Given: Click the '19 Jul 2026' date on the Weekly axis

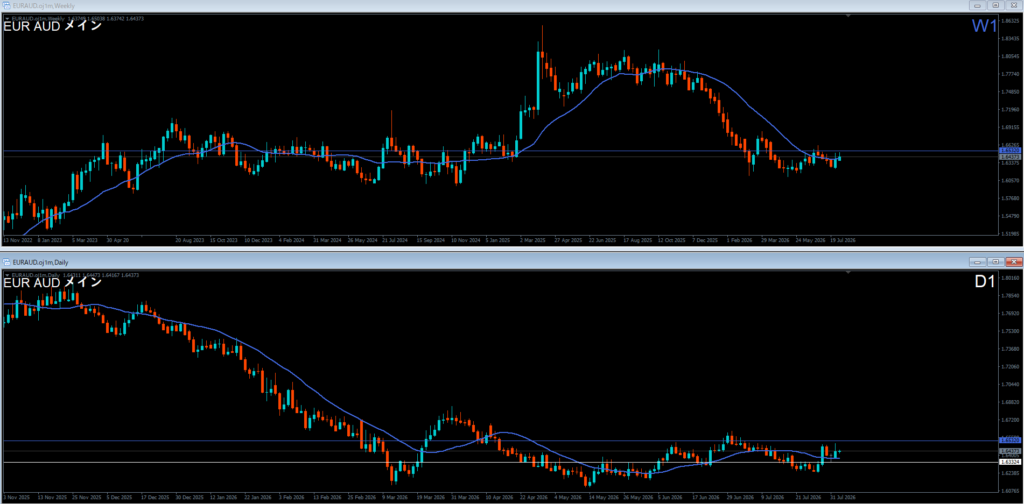Looking at the screenshot, I should point(842,240).
